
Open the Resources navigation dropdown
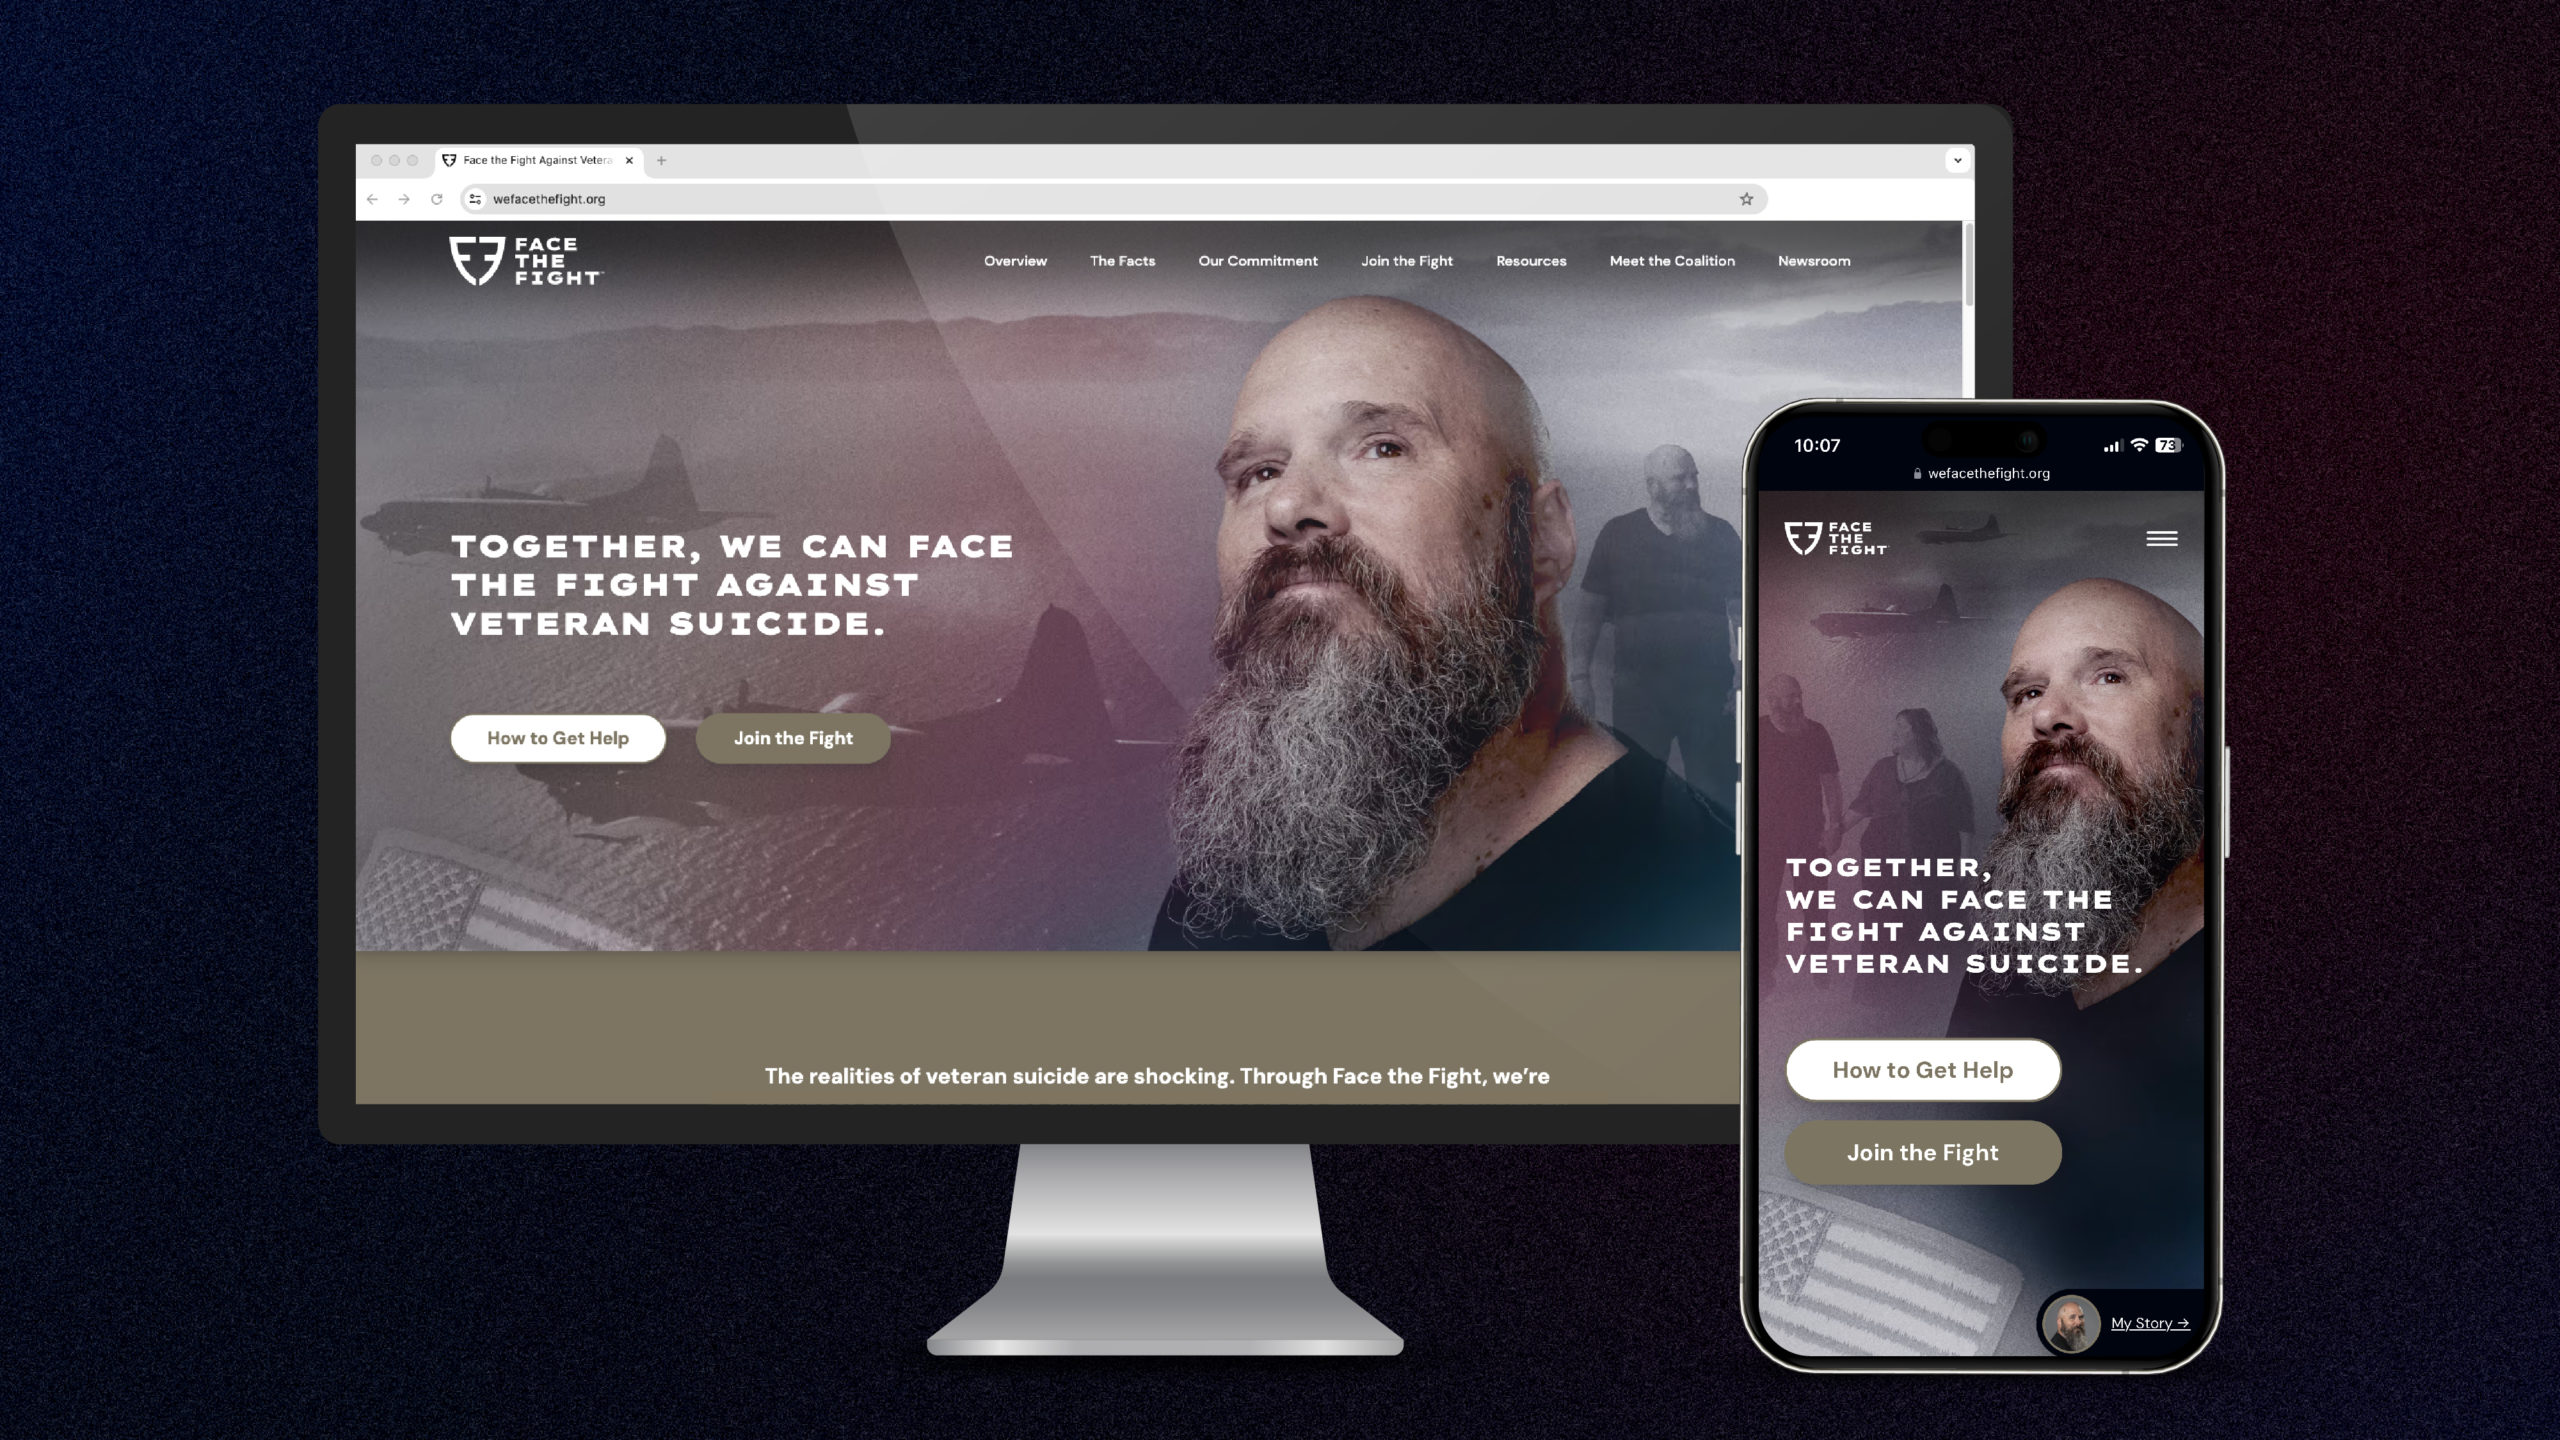tap(1530, 260)
